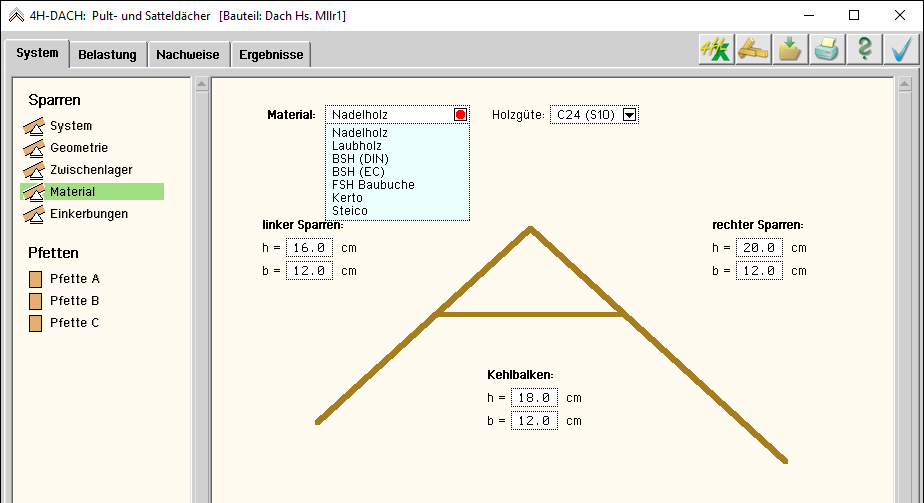Open Pfette A in the sidebar
This screenshot has width=924, height=503.
(74, 279)
